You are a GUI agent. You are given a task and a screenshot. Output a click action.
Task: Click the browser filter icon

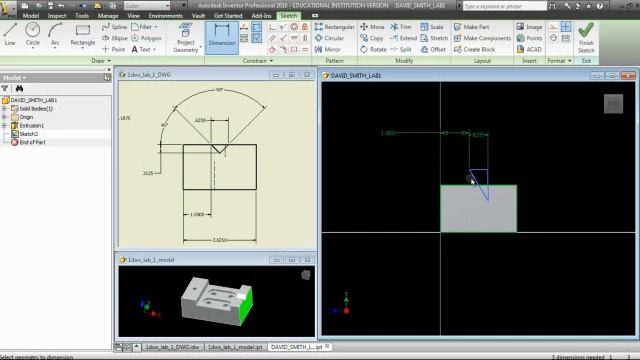click(x=5, y=89)
